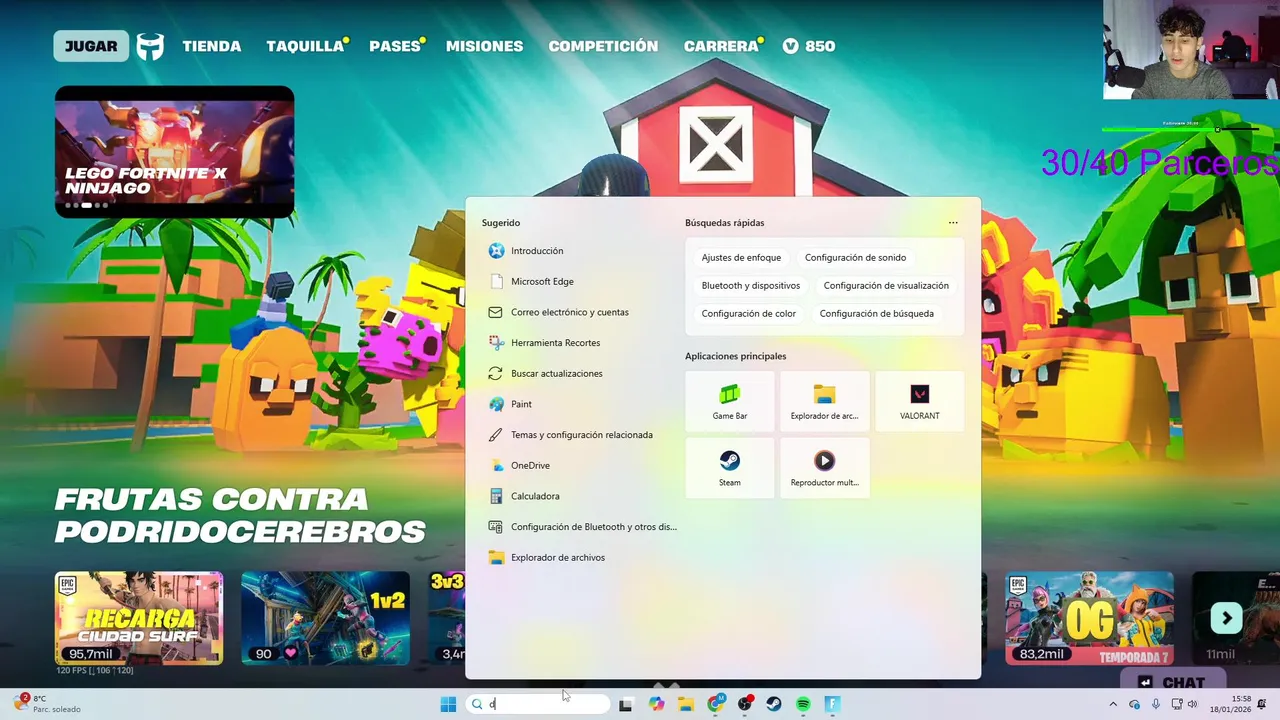Image resolution: width=1280 pixels, height=720 pixels.
Task: Open MISIONES tab in Fortnite
Action: [x=485, y=46]
